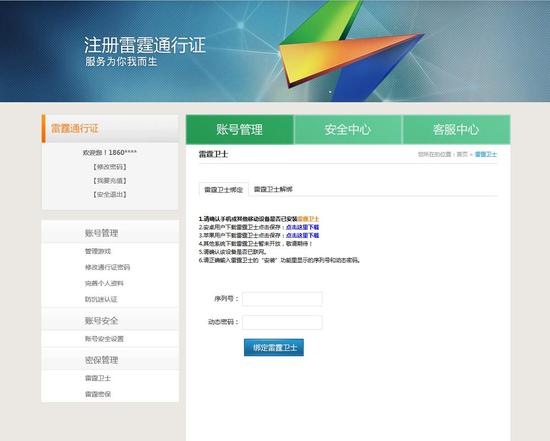The height and width of the screenshot is (441, 550).
Task: Click the 服务为你我而生 banner slogan
Action: click(x=121, y=62)
